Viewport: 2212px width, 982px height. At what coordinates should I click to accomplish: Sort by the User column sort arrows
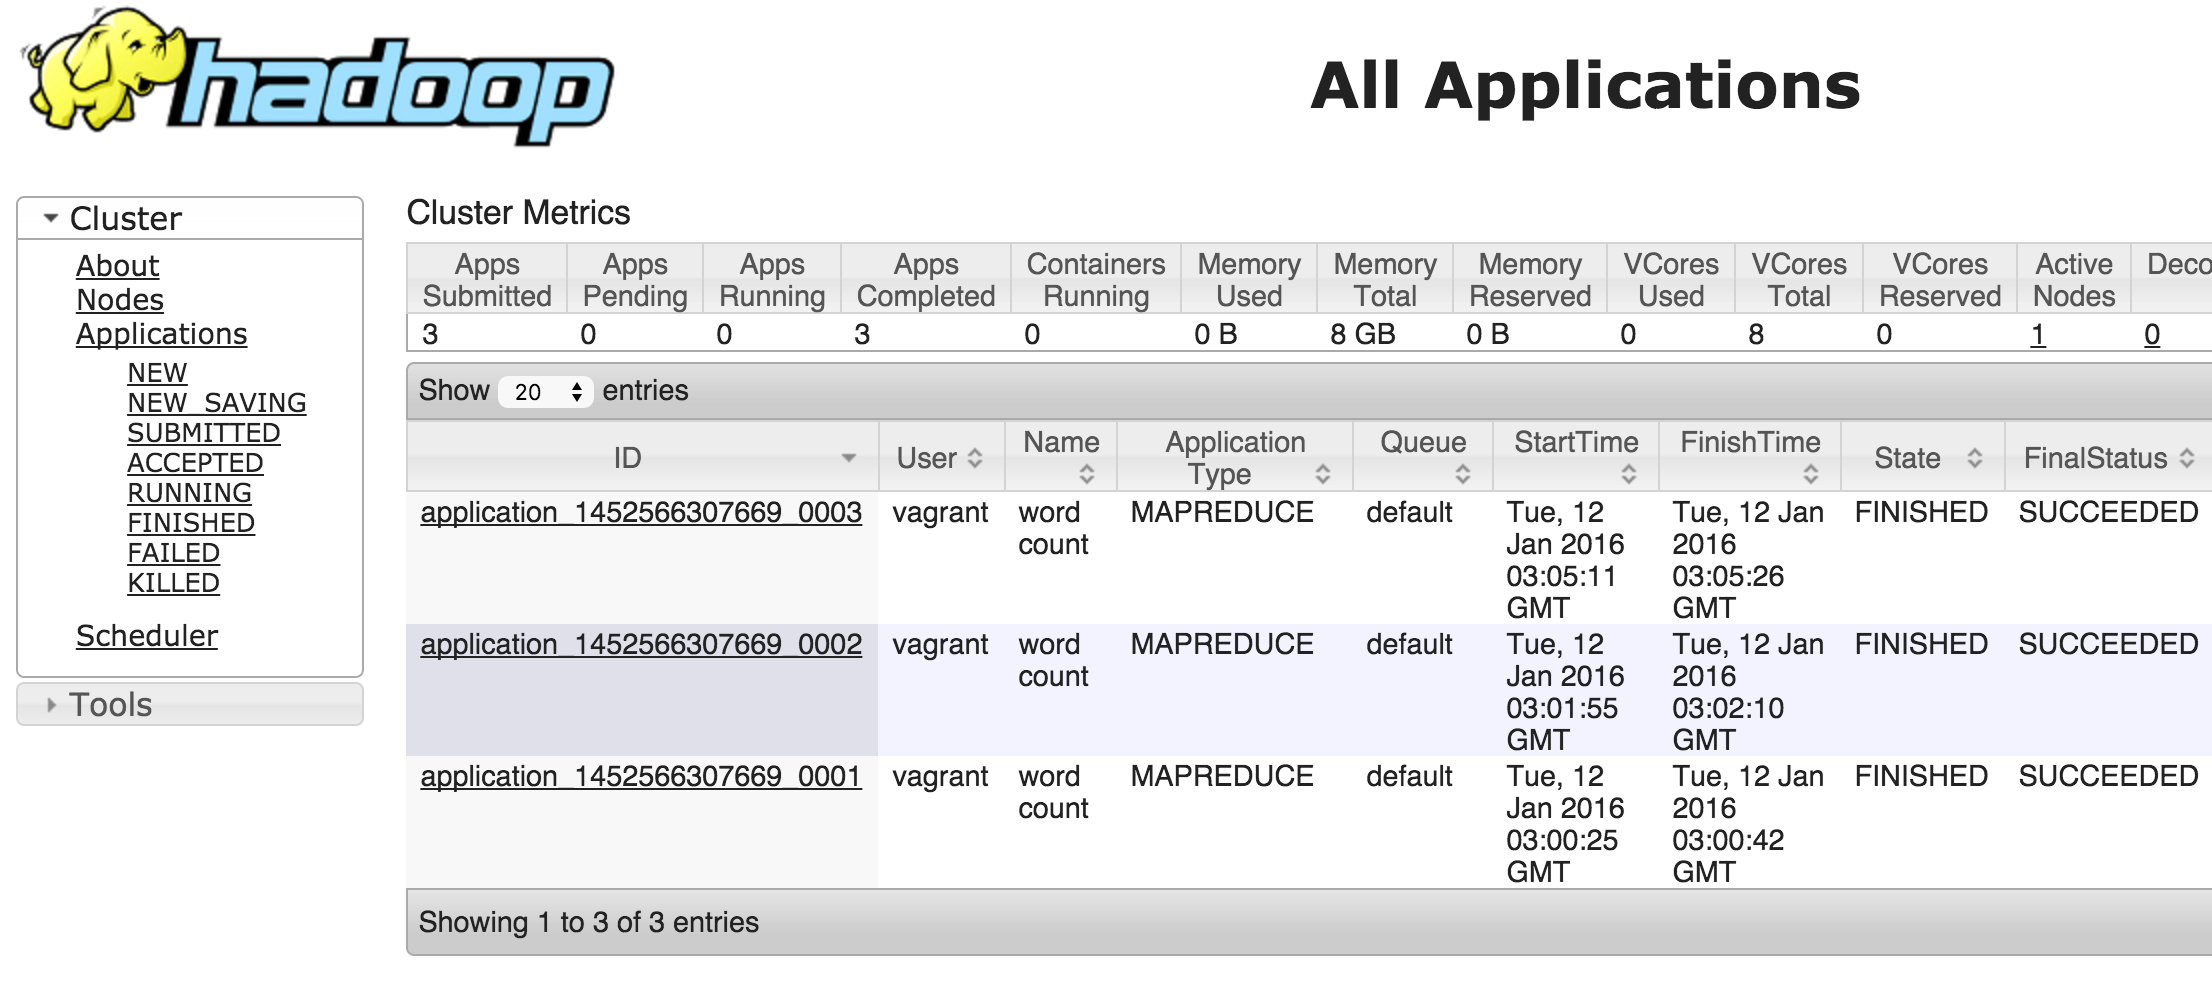975,458
